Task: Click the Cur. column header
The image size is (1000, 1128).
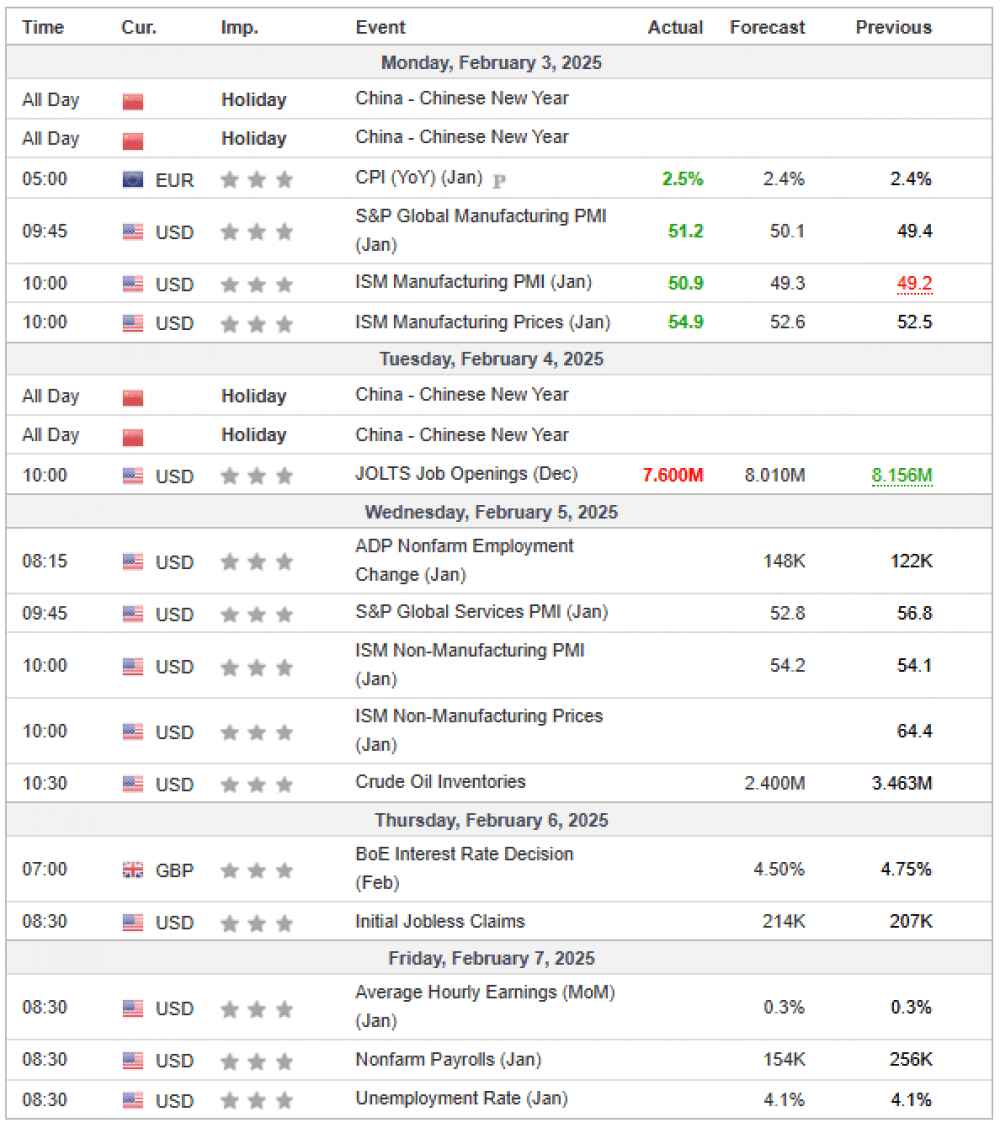Action: 139,27
